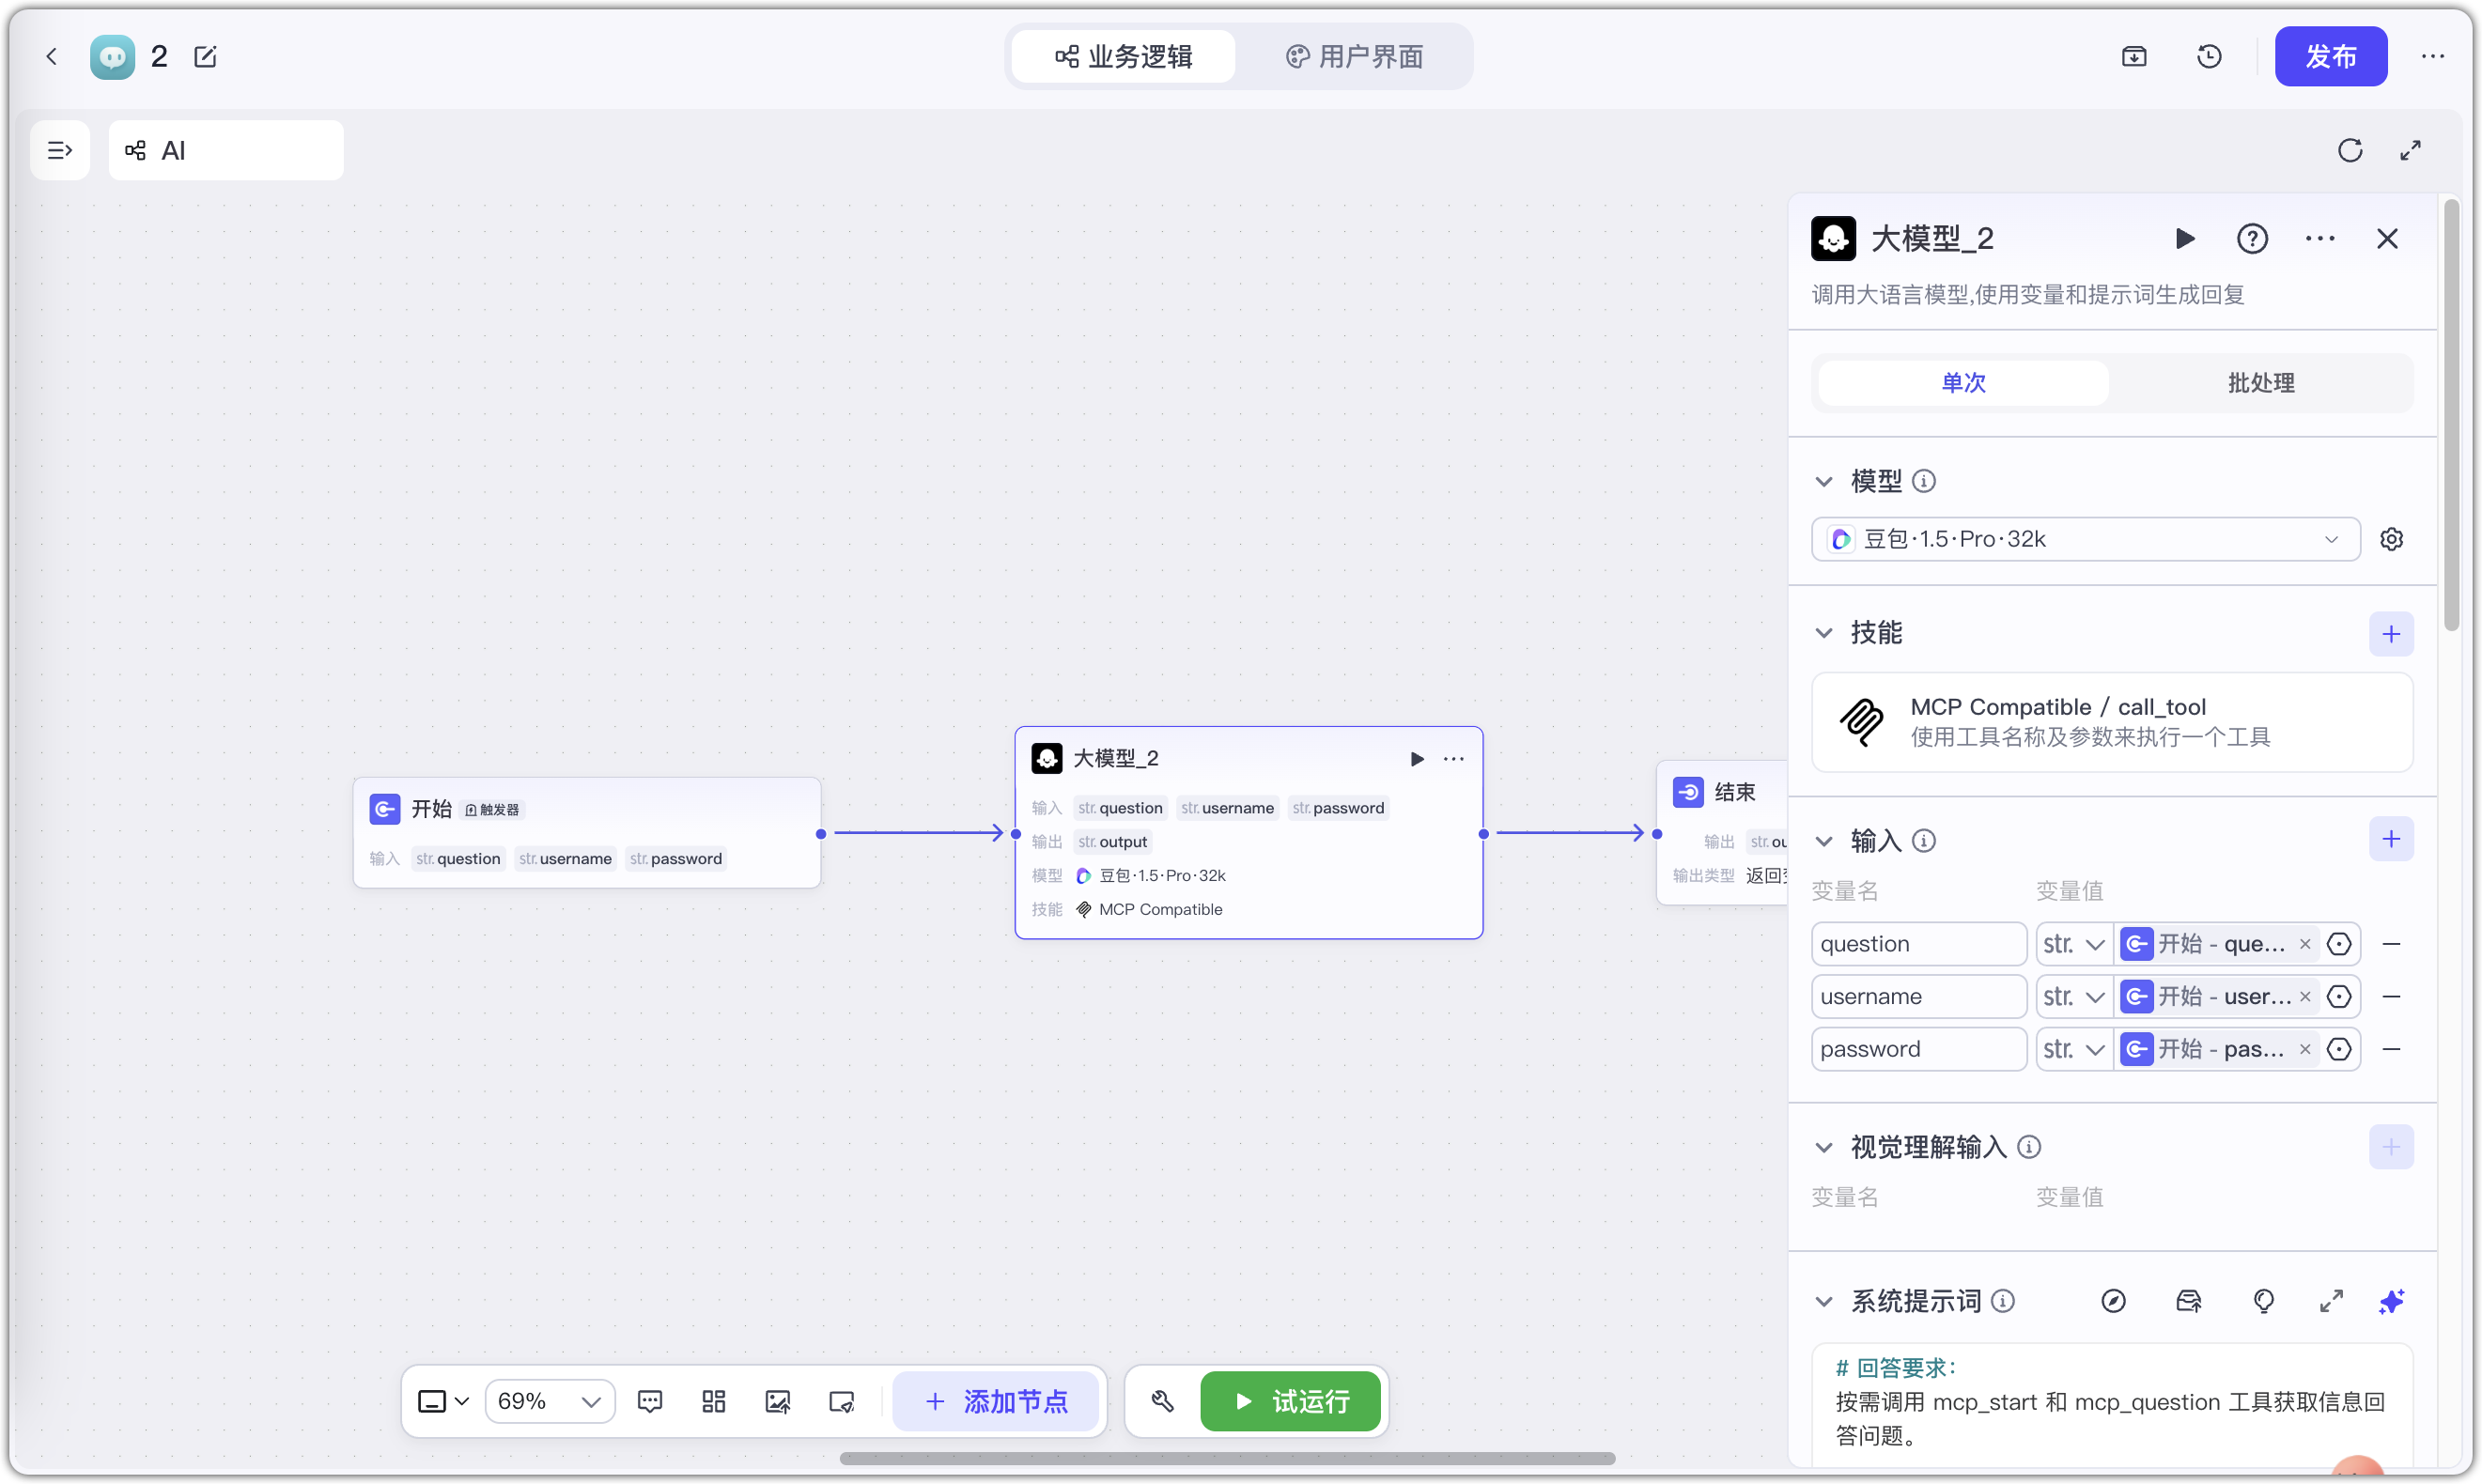Click the edit pencil beside the project name
This screenshot has height=1484, width=2482.
pos(206,56)
